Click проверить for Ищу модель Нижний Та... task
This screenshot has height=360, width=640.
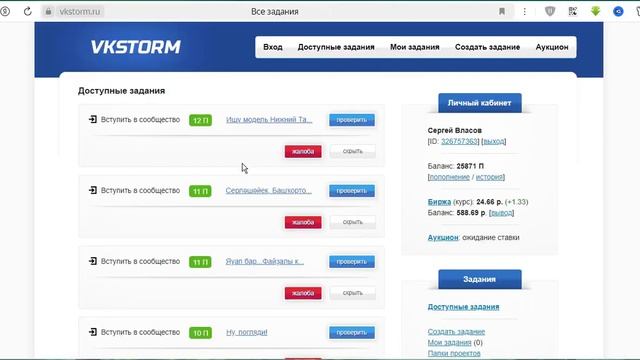(x=352, y=120)
